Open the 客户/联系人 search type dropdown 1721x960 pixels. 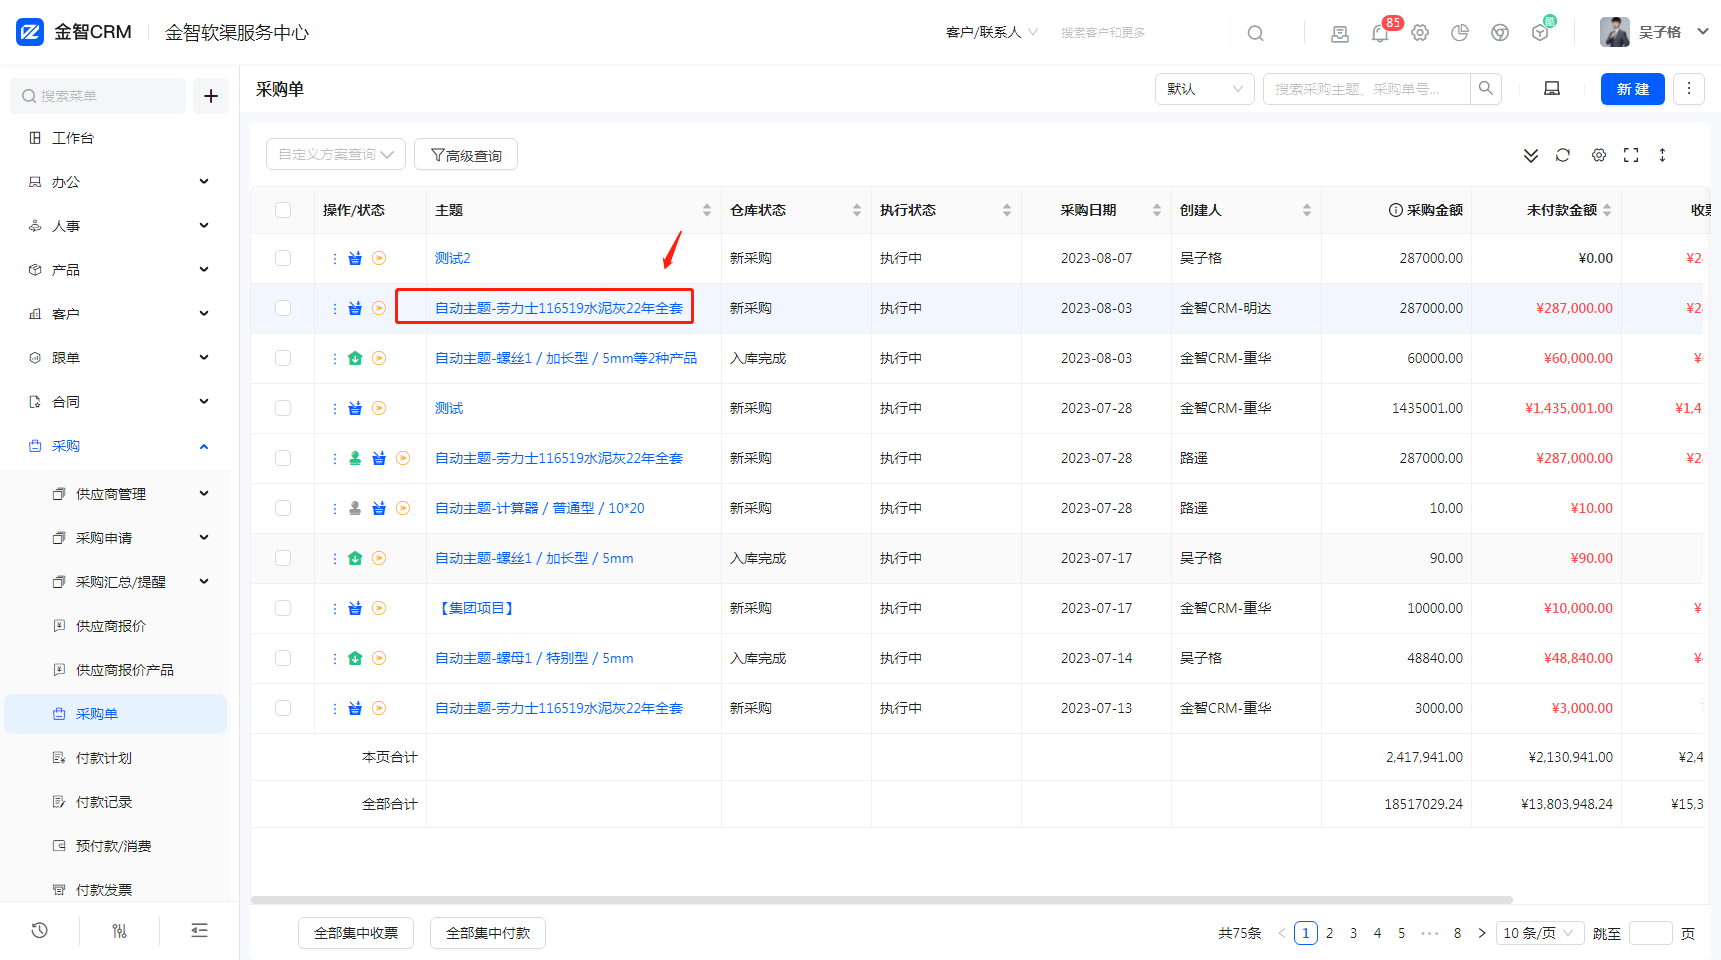991,33
